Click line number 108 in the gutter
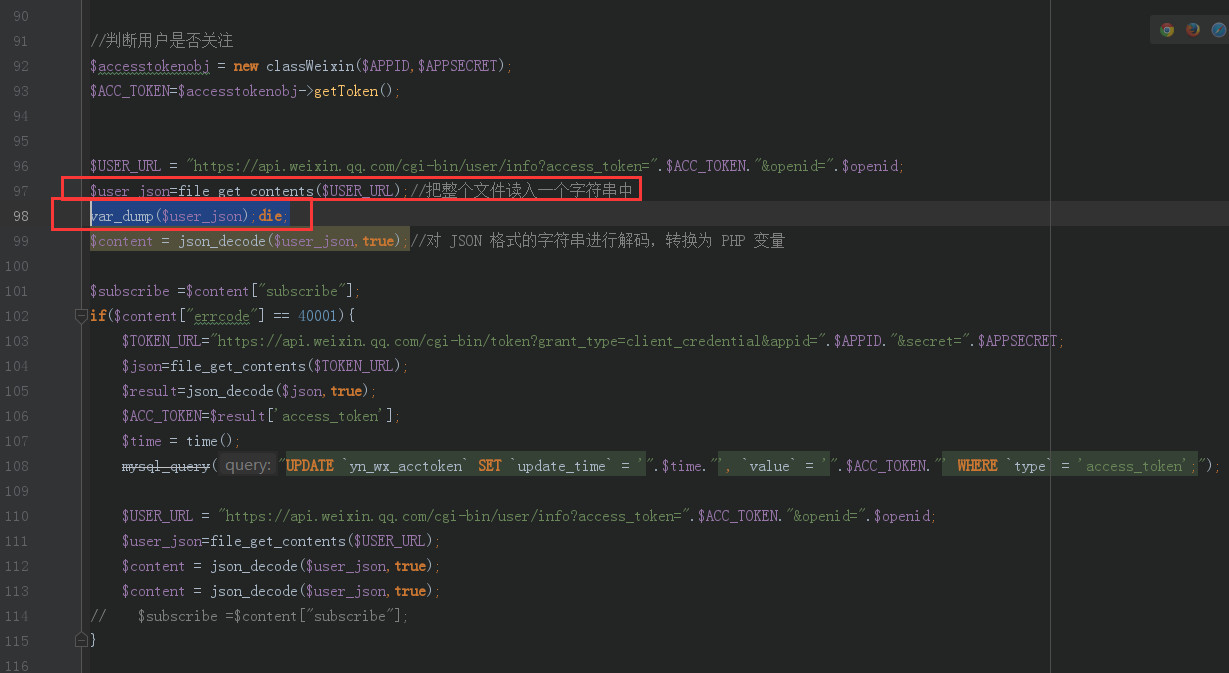 coord(17,466)
